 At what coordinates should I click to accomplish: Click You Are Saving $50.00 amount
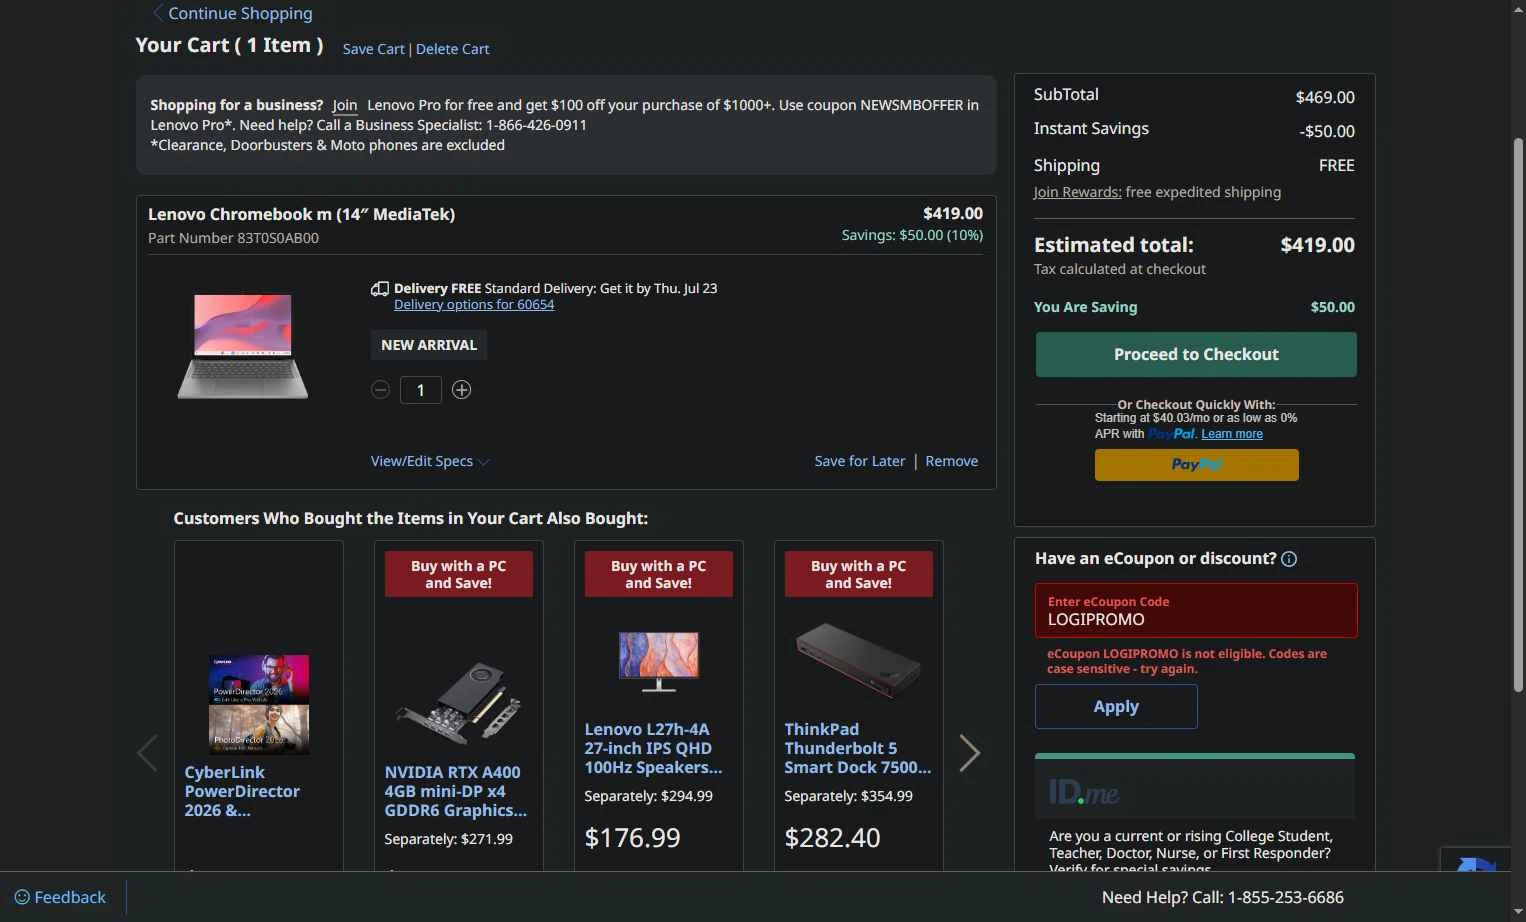click(x=1333, y=307)
